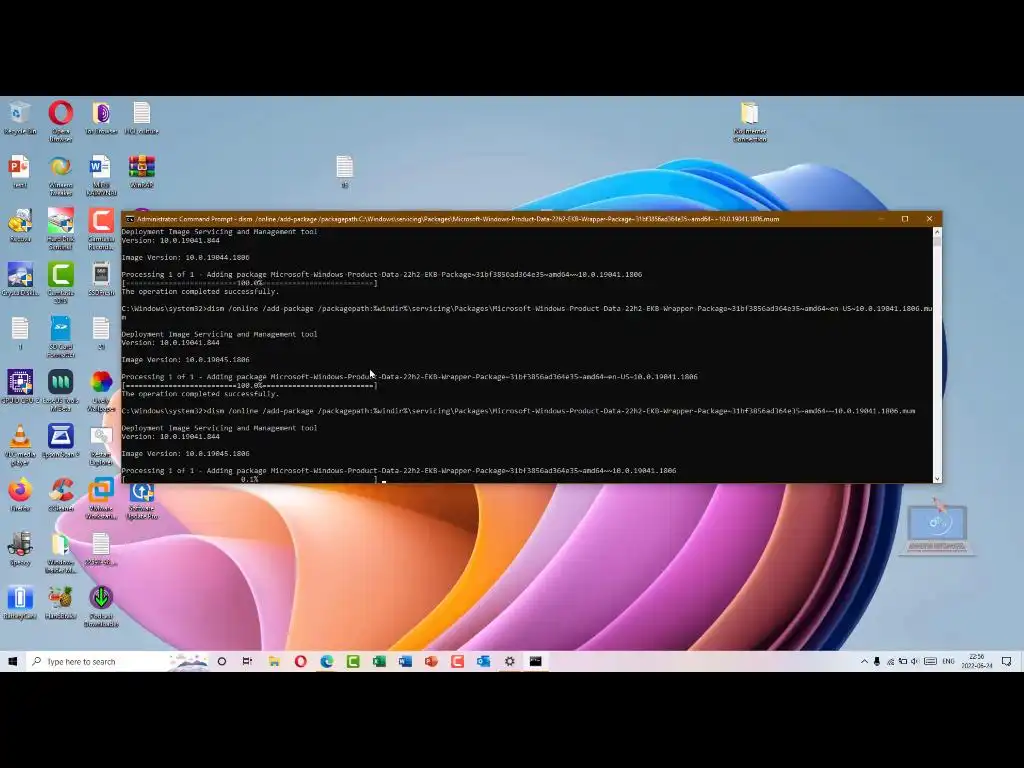Image resolution: width=1024 pixels, height=768 pixels.
Task: Open Excel from the taskbar
Action: (379, 661)
